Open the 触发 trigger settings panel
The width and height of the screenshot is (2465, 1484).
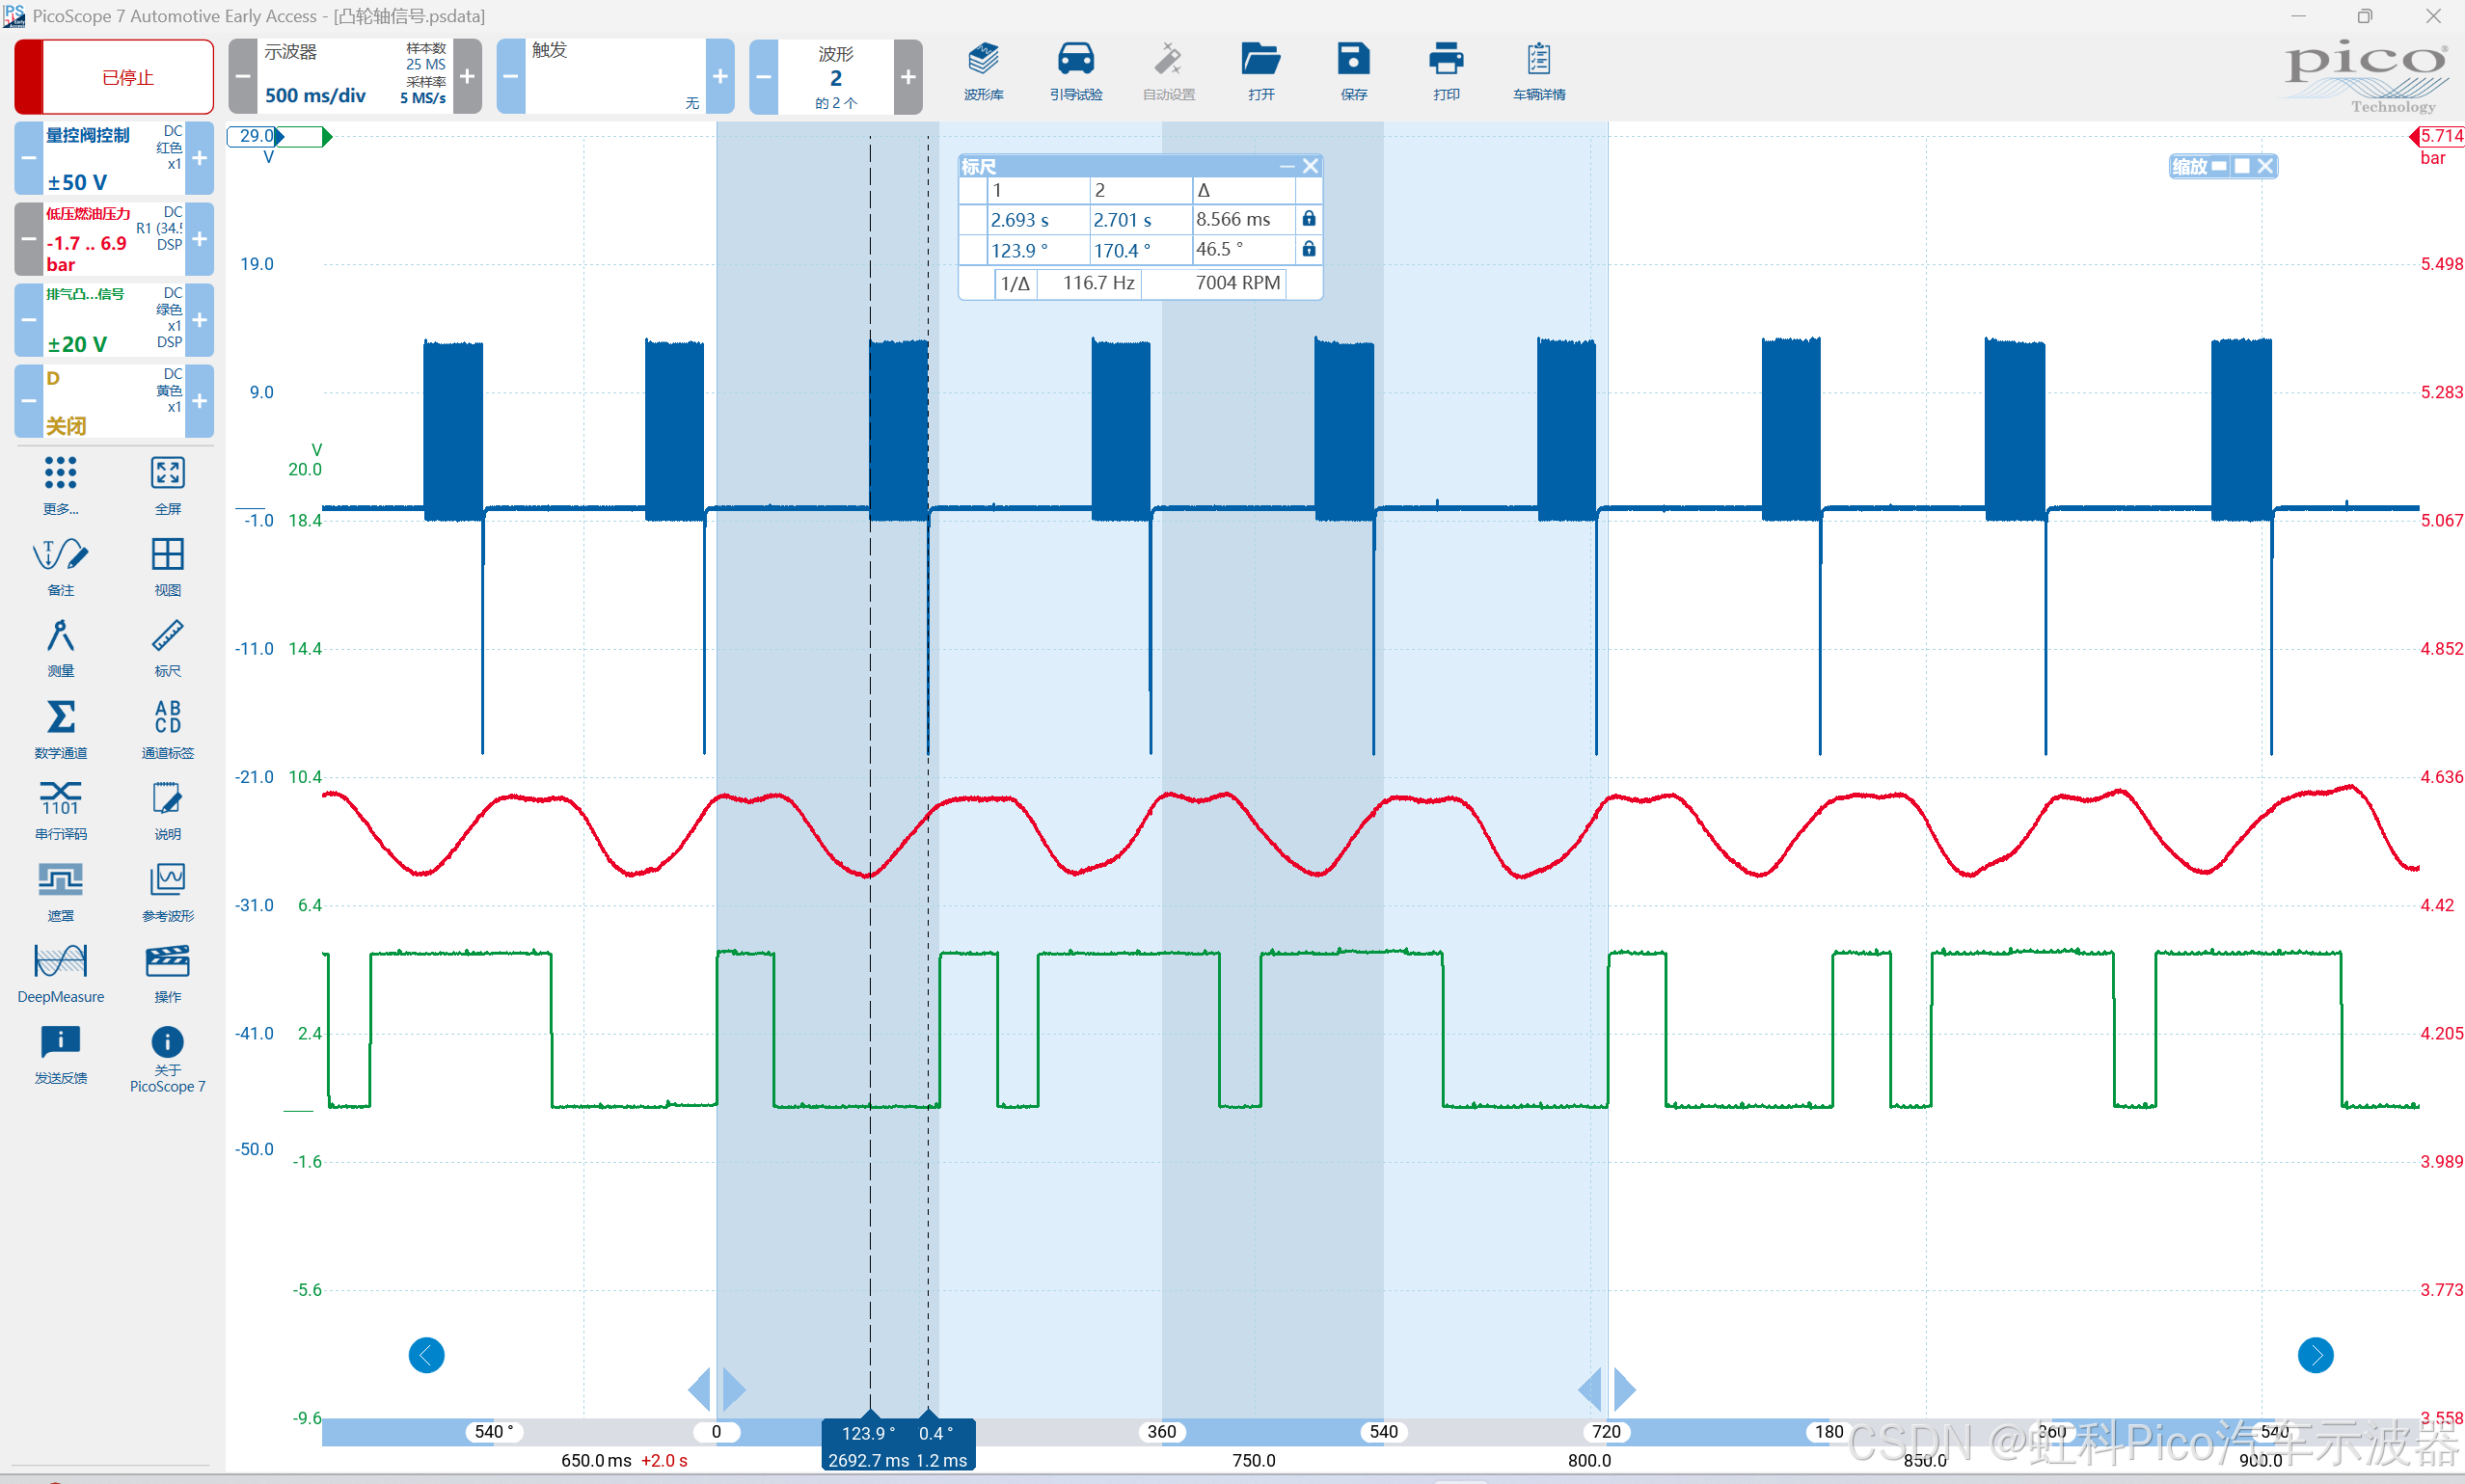(x=614, y=77)
